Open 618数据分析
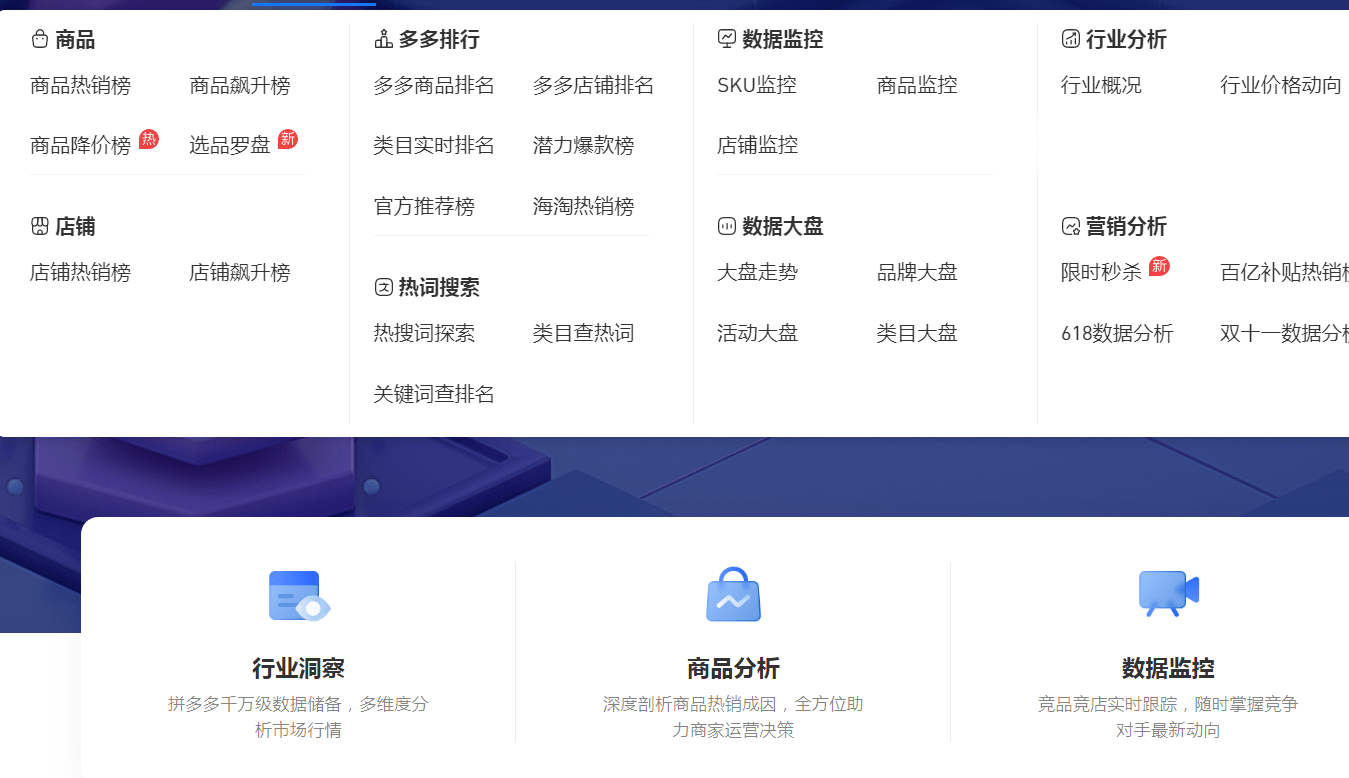1349x778 pixels. (1117, 334)
